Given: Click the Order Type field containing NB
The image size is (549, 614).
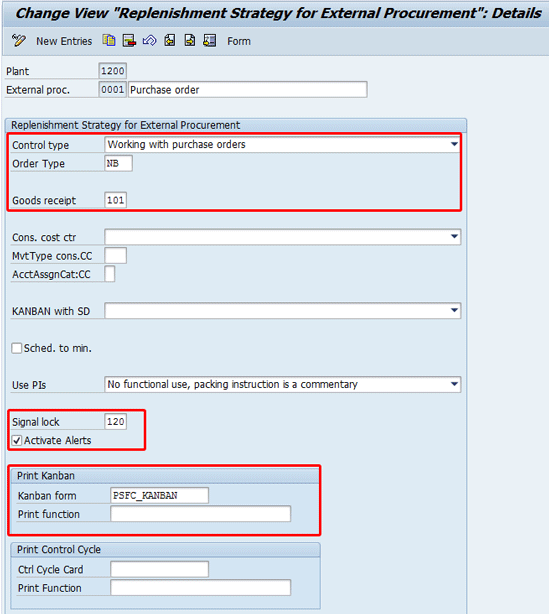Looking at the screenshot, I should click(x=119, y=163).
